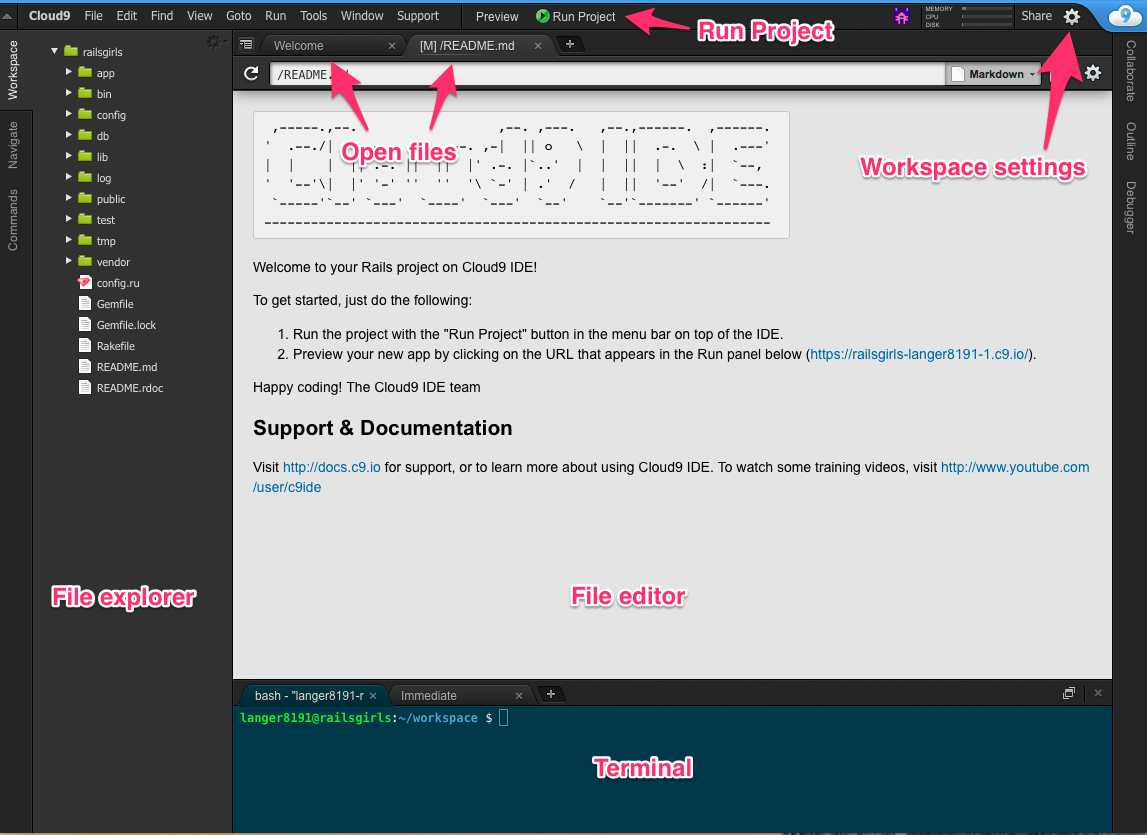The image size is (1147, 835).
Task: Open the File menu
Action: click(93, 15)
